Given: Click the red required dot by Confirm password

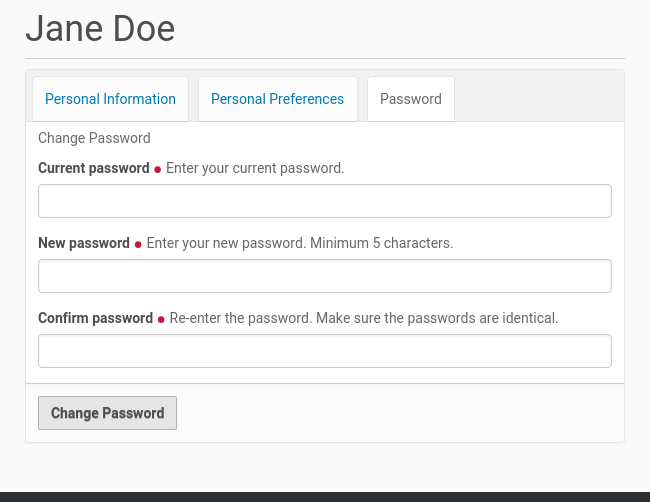Looking at the screenshot, I should coord(161,319).
